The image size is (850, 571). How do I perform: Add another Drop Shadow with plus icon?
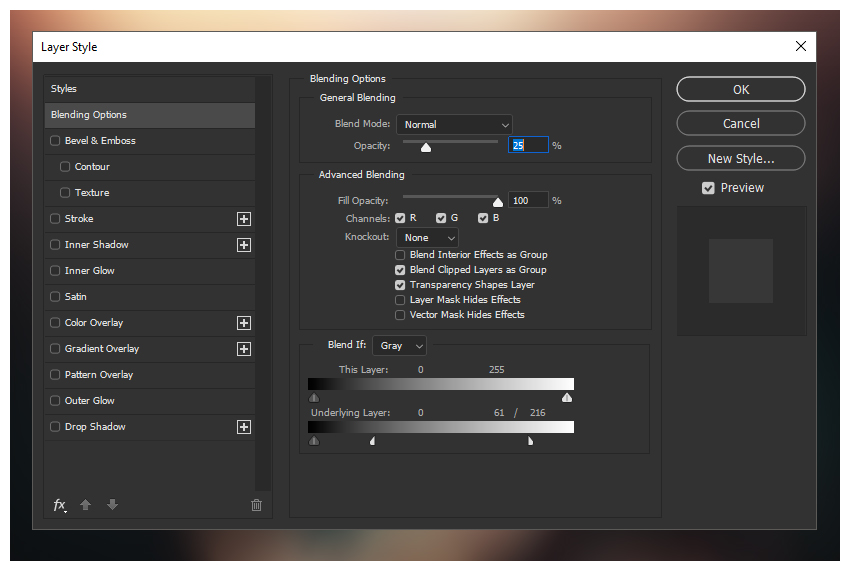tap(244, 427)
